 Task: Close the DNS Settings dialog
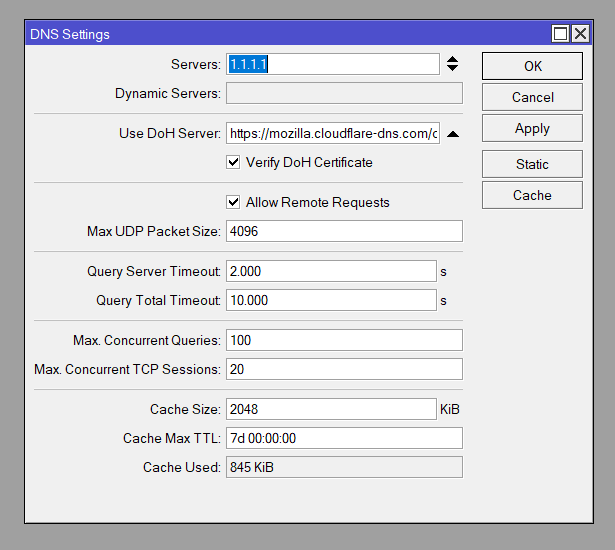coord(580,34)
